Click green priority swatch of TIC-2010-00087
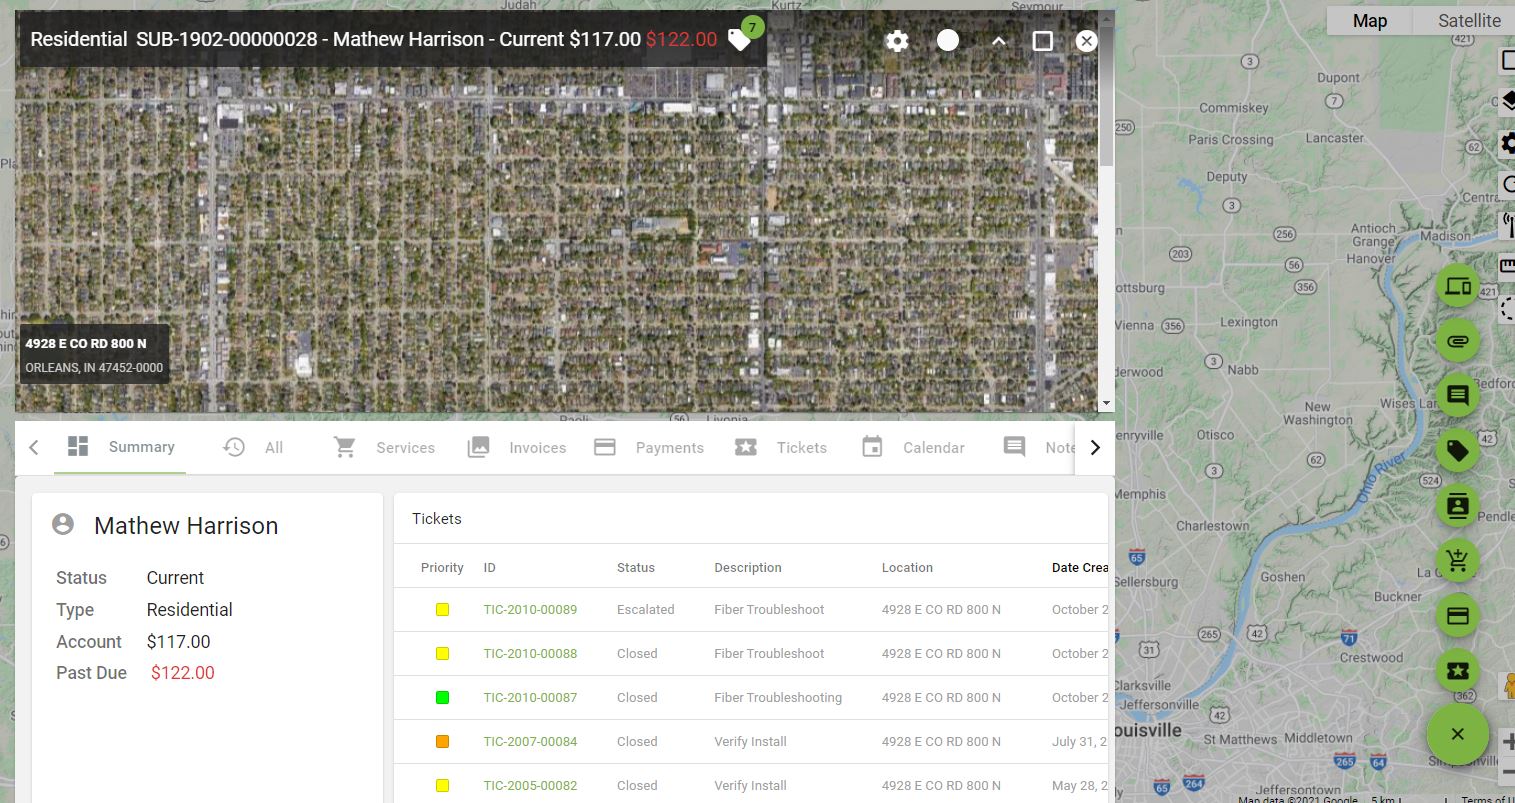 tap(442, 697)
